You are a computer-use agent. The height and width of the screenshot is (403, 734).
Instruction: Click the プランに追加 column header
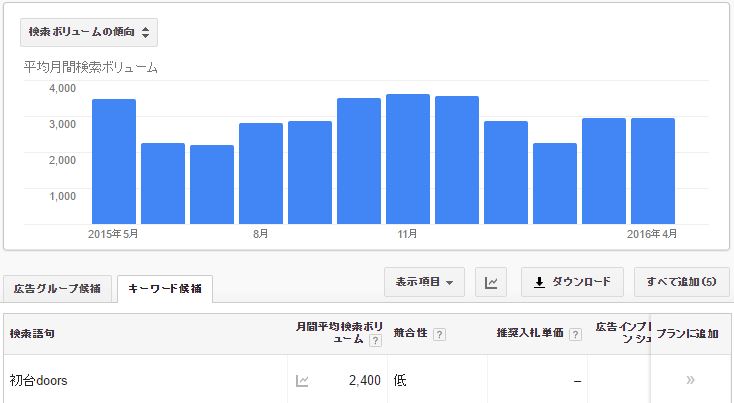pos(687,334)
